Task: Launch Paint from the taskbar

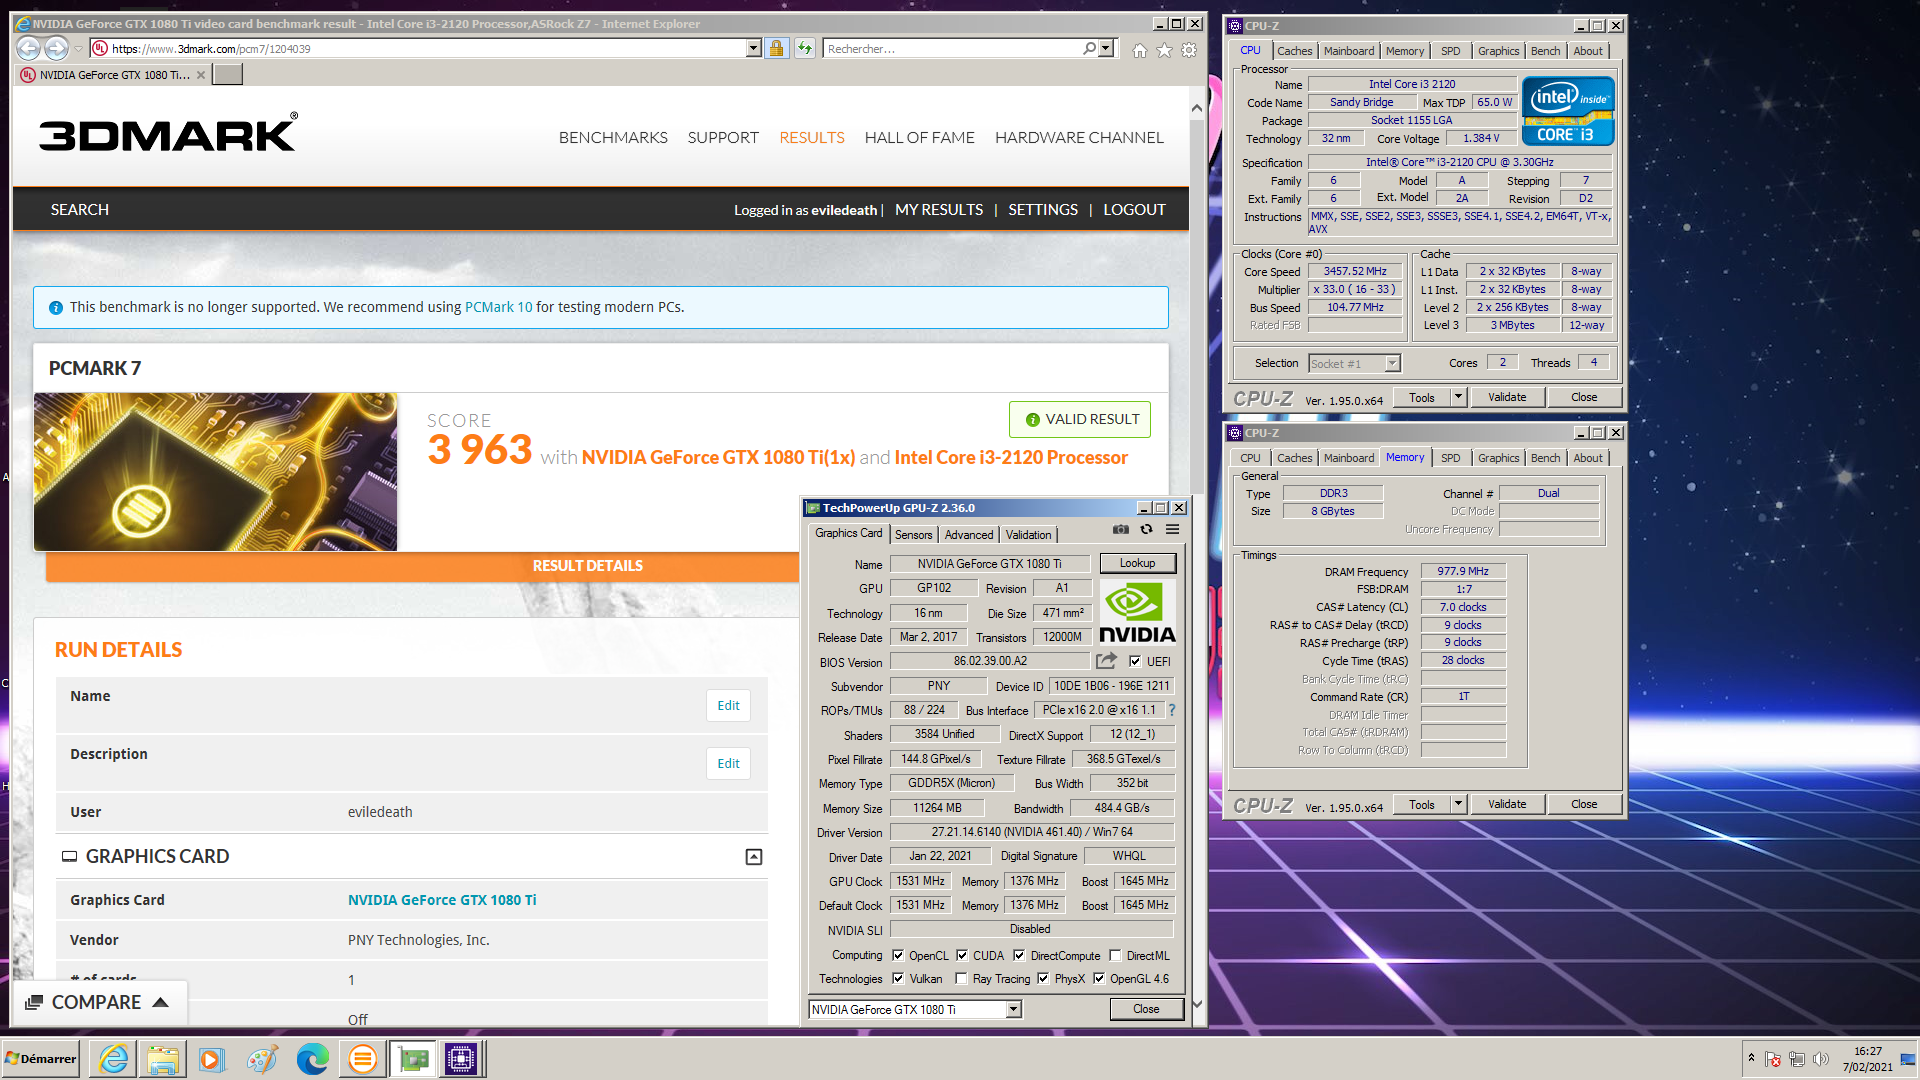Action: (x=262, y=1059)
